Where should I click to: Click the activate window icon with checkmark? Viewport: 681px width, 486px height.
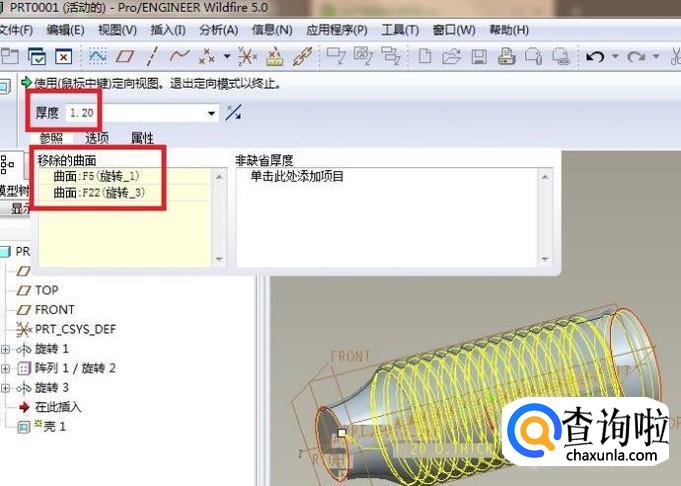pyautogui.click(x=37, y=56)
